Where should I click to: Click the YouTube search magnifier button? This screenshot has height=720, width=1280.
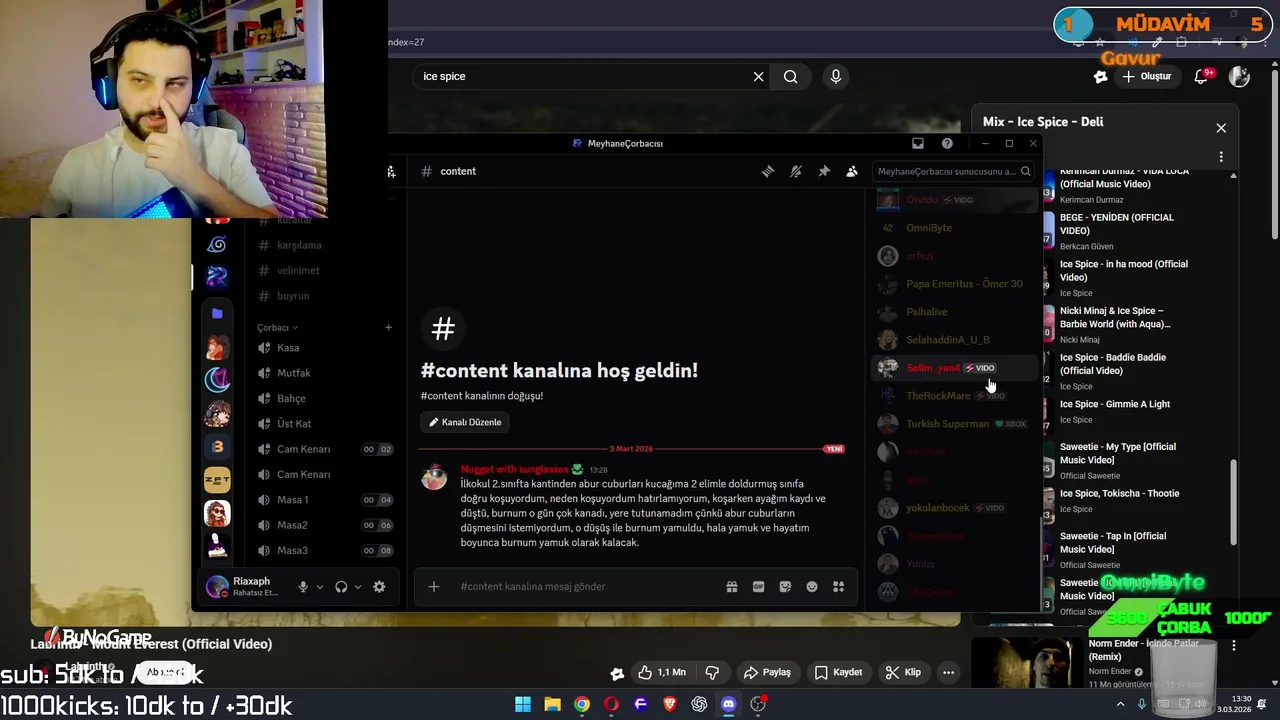pyautogui.click(x=791, y=76)
